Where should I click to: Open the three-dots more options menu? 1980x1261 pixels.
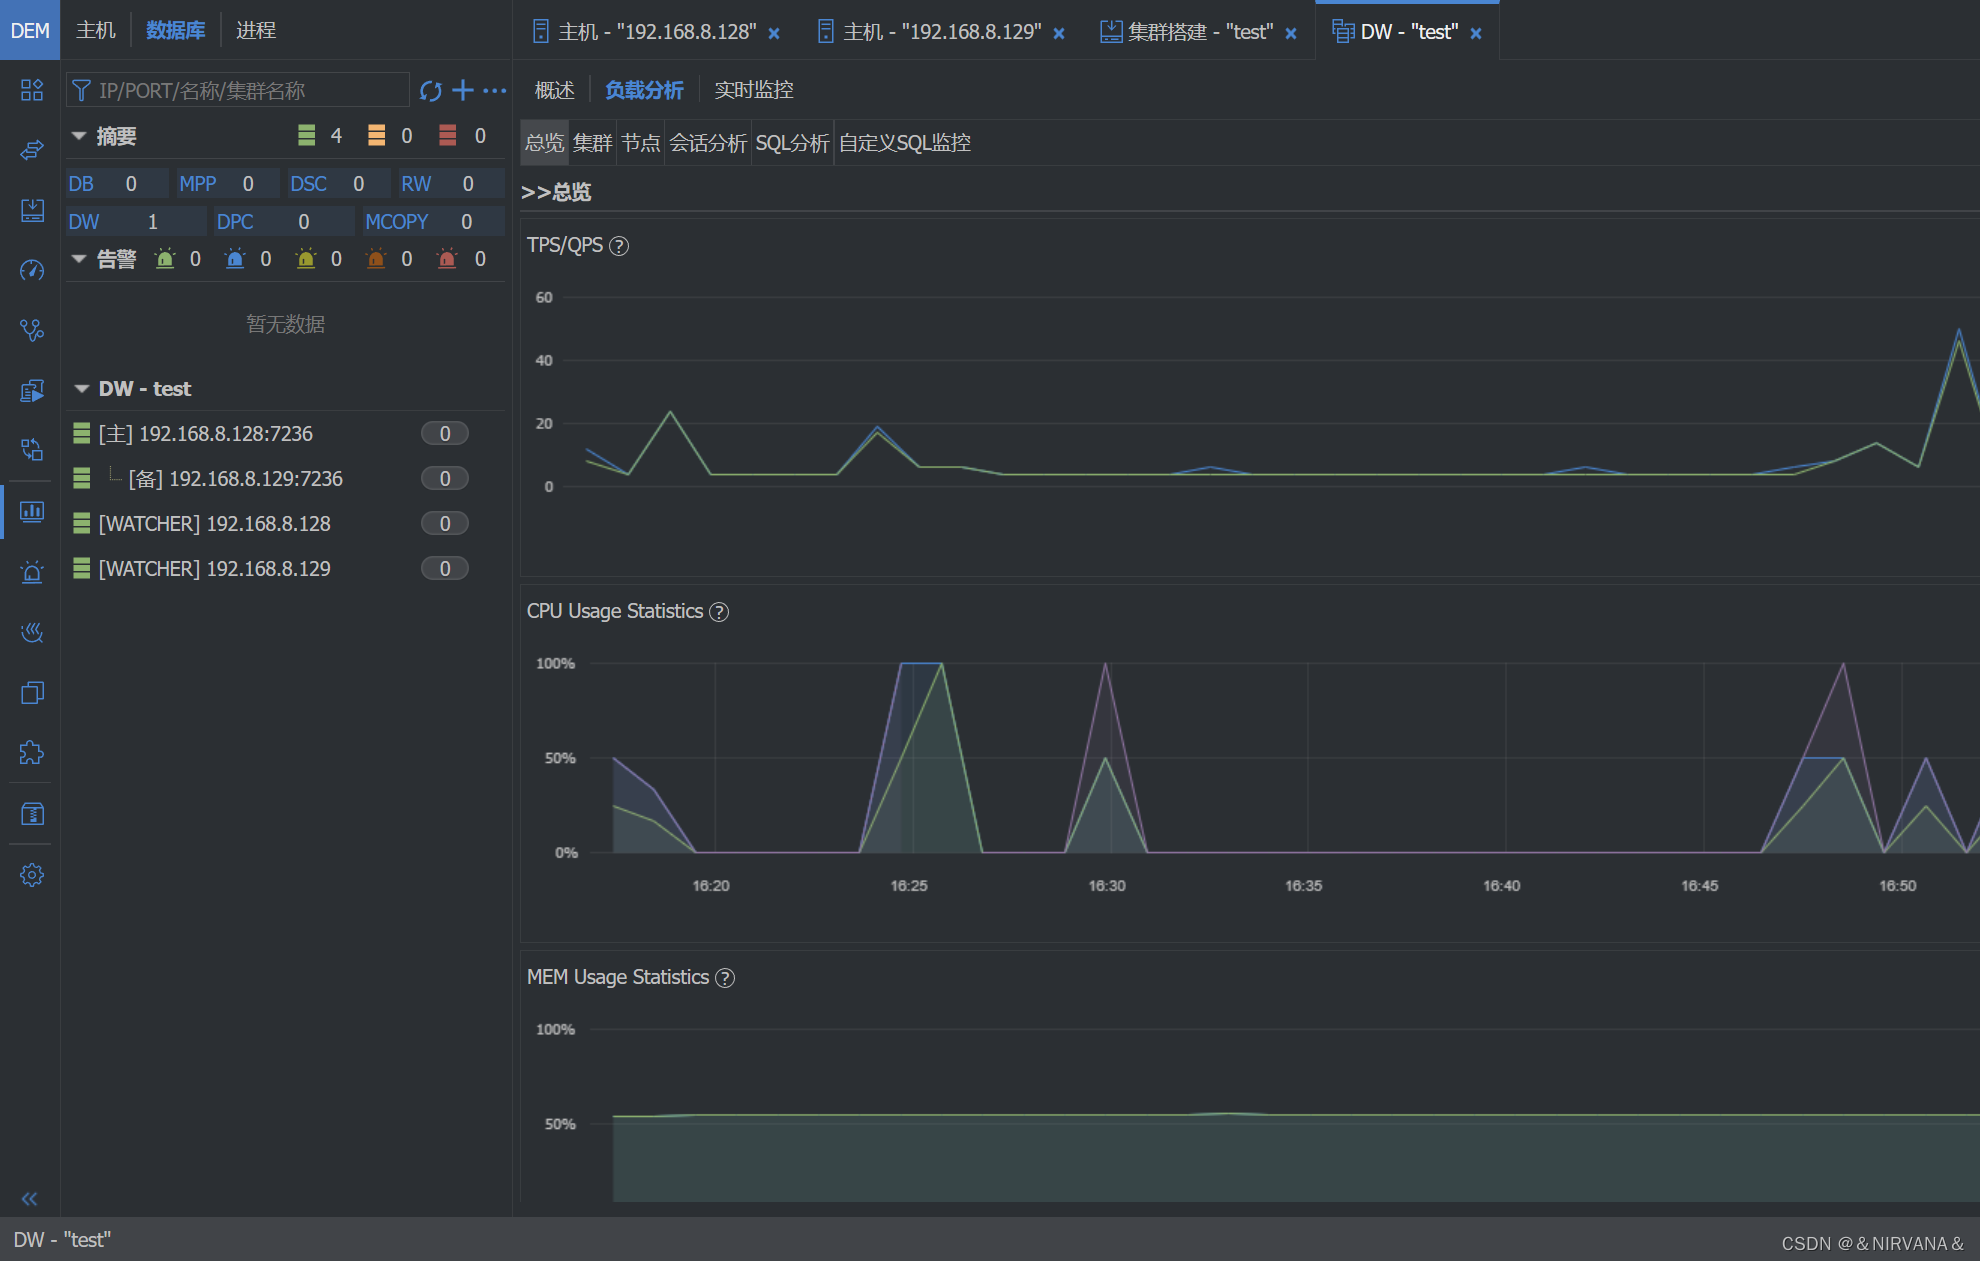point(494,91)
